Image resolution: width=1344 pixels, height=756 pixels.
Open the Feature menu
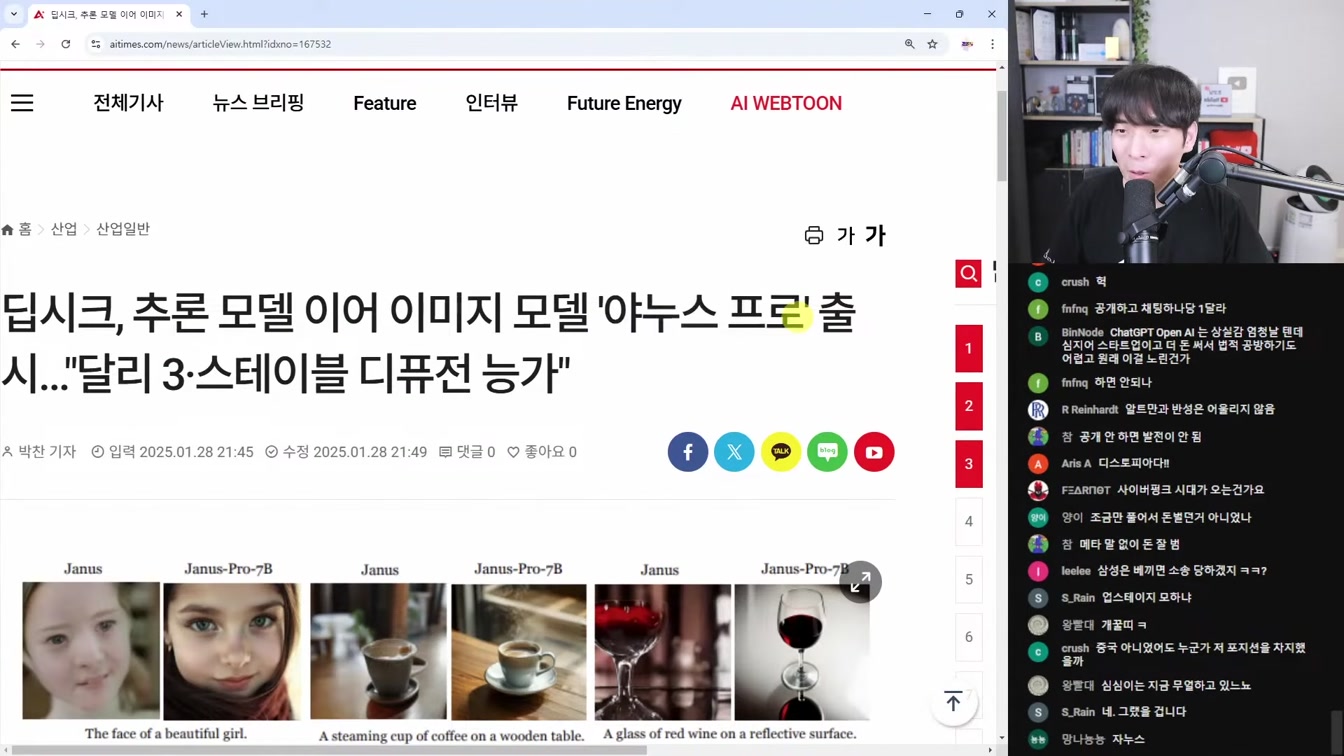coord(385,103)
